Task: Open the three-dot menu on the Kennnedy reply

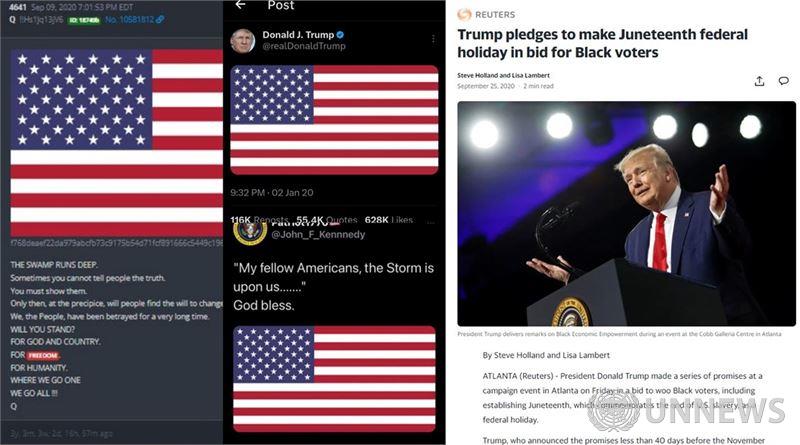Action: click(x=431, y=223)
